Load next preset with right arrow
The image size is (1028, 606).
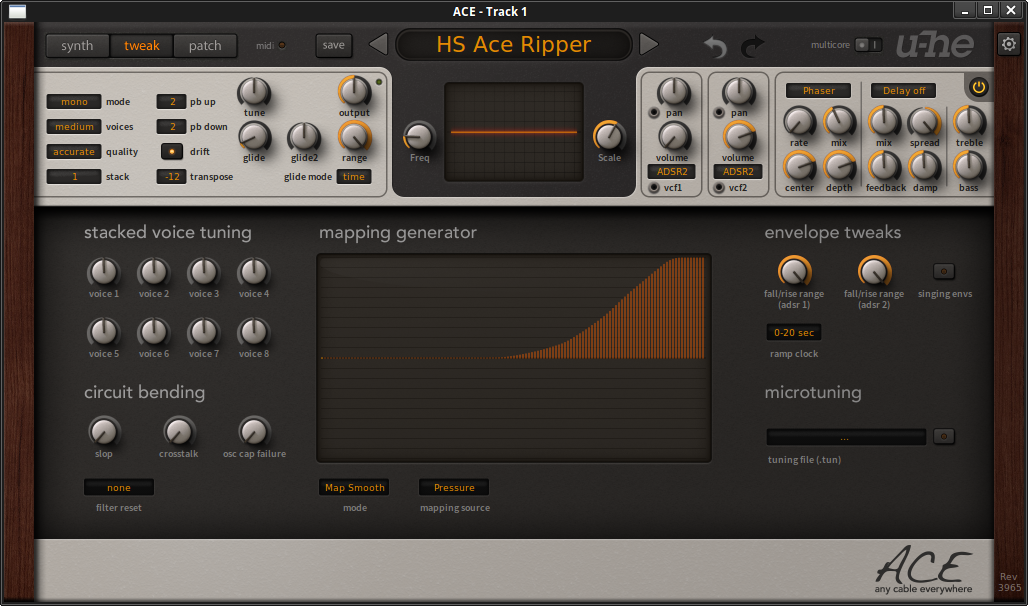pyautogui.click(x=648, y=45)
